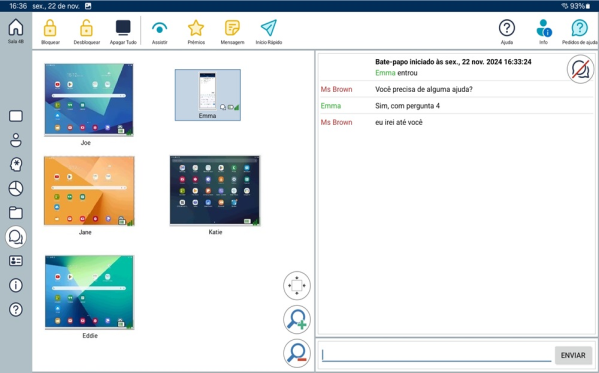The width and height of the screenshot is (599, 373).
Task: Click the status bar clock 16:36
Action: tap(18, 6)
